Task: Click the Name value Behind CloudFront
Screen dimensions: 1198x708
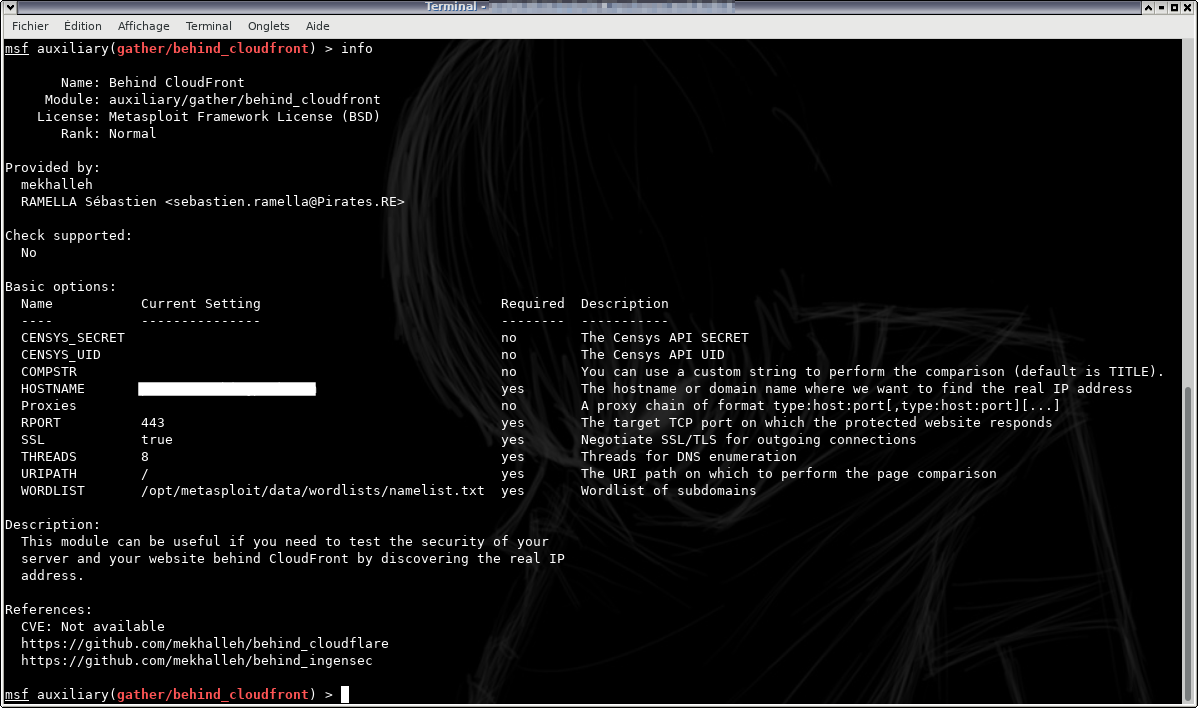Action: [x=176, y=82]
